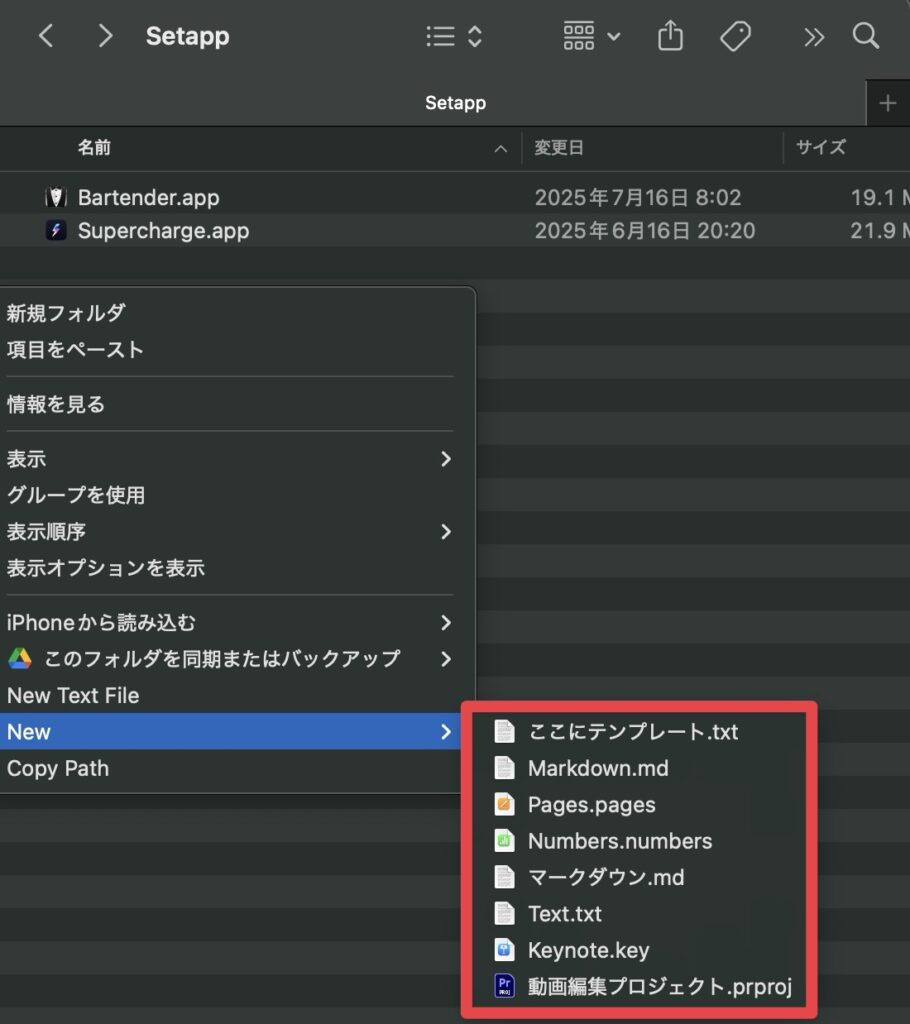Open Finder search with the magnifier icon
This screenshot has height=1024, width=910.
(x=866, y=36)
